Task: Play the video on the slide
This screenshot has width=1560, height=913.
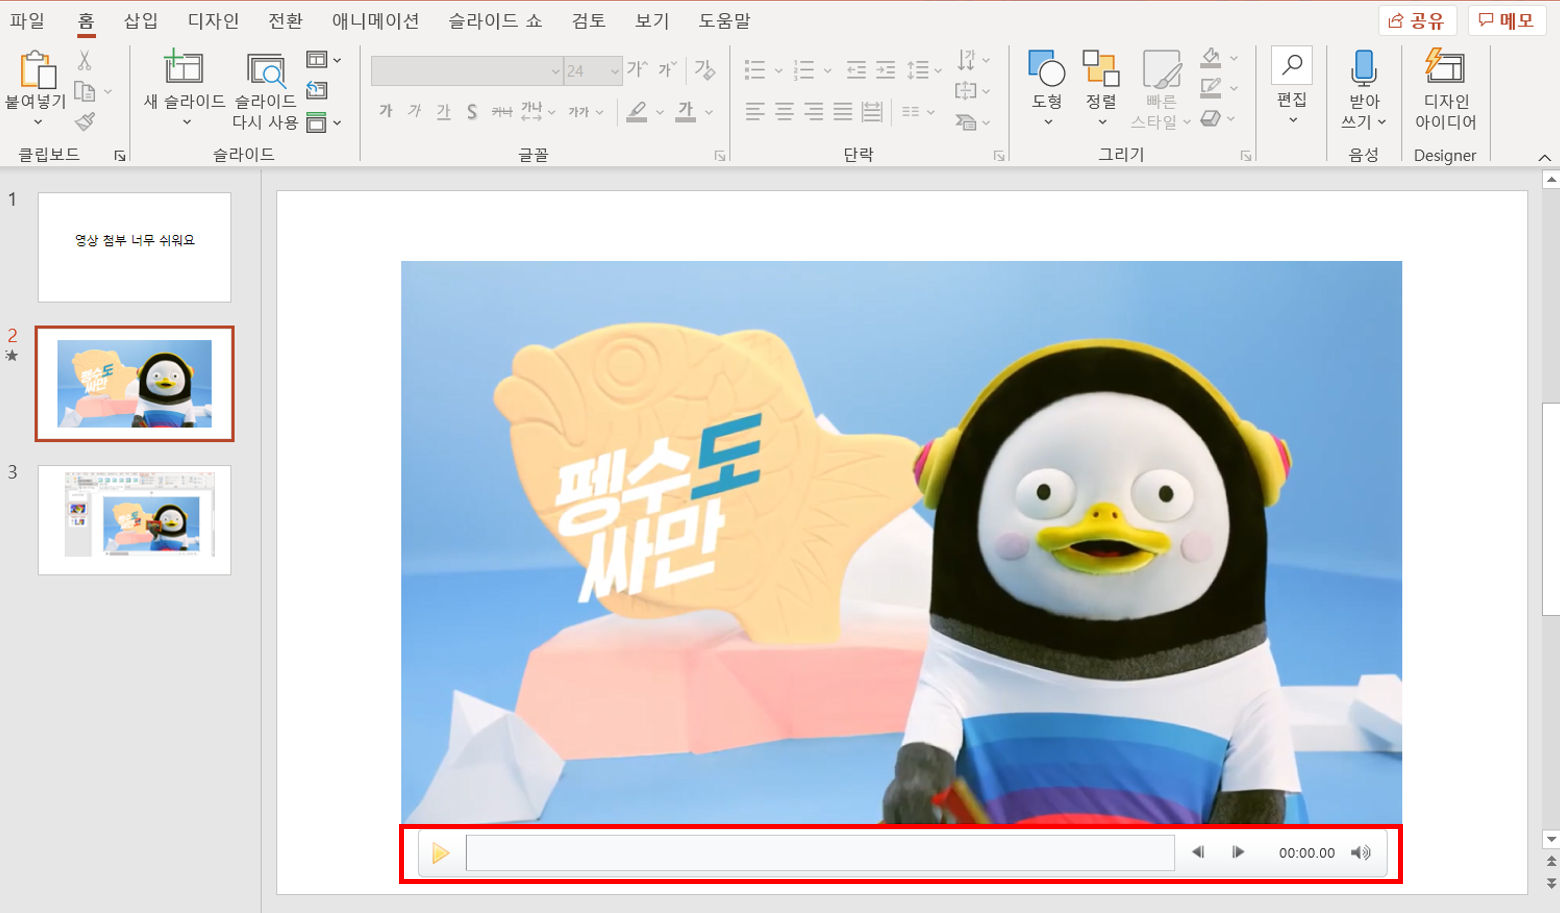Action: tap(440, 853)
